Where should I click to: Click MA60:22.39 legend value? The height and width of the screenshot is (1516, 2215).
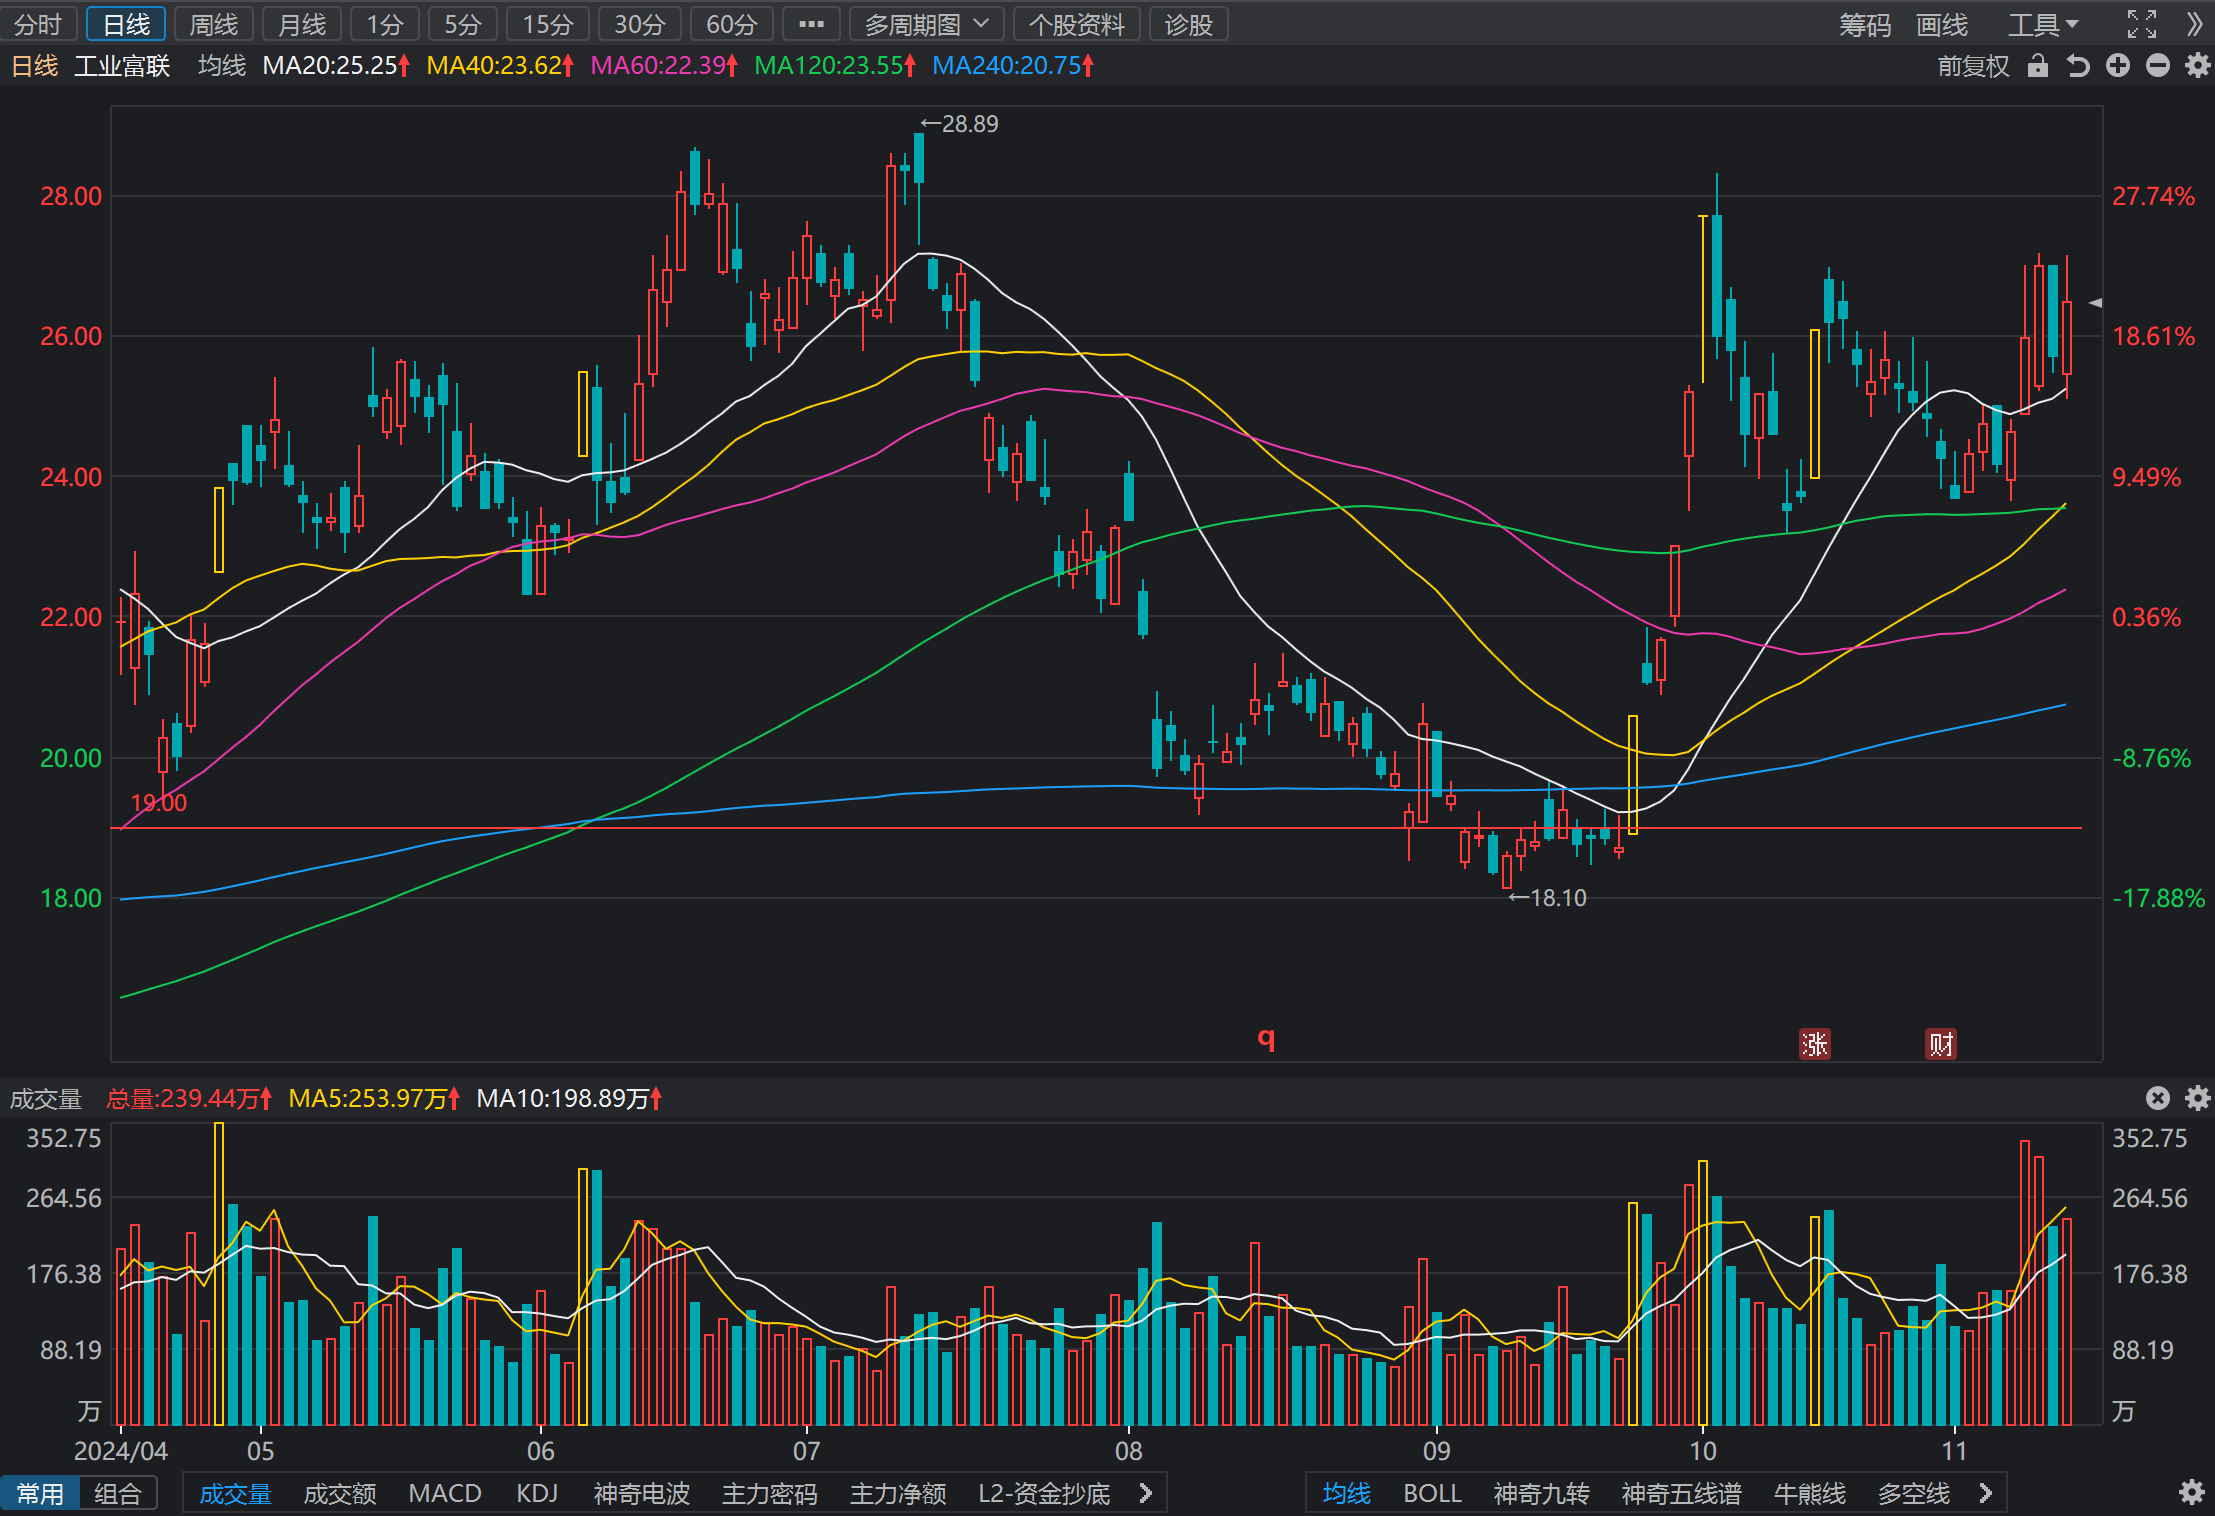pyautogui.click(x=664, y=66)
